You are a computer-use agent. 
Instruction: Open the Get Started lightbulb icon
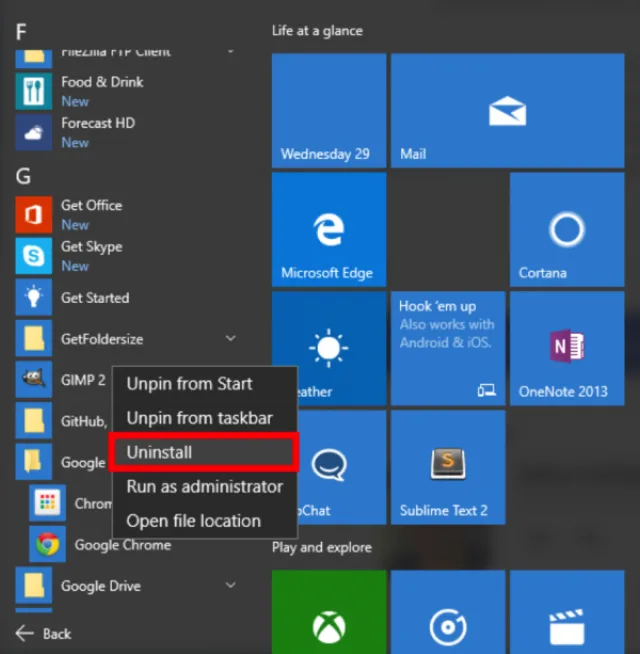(34, 297)
